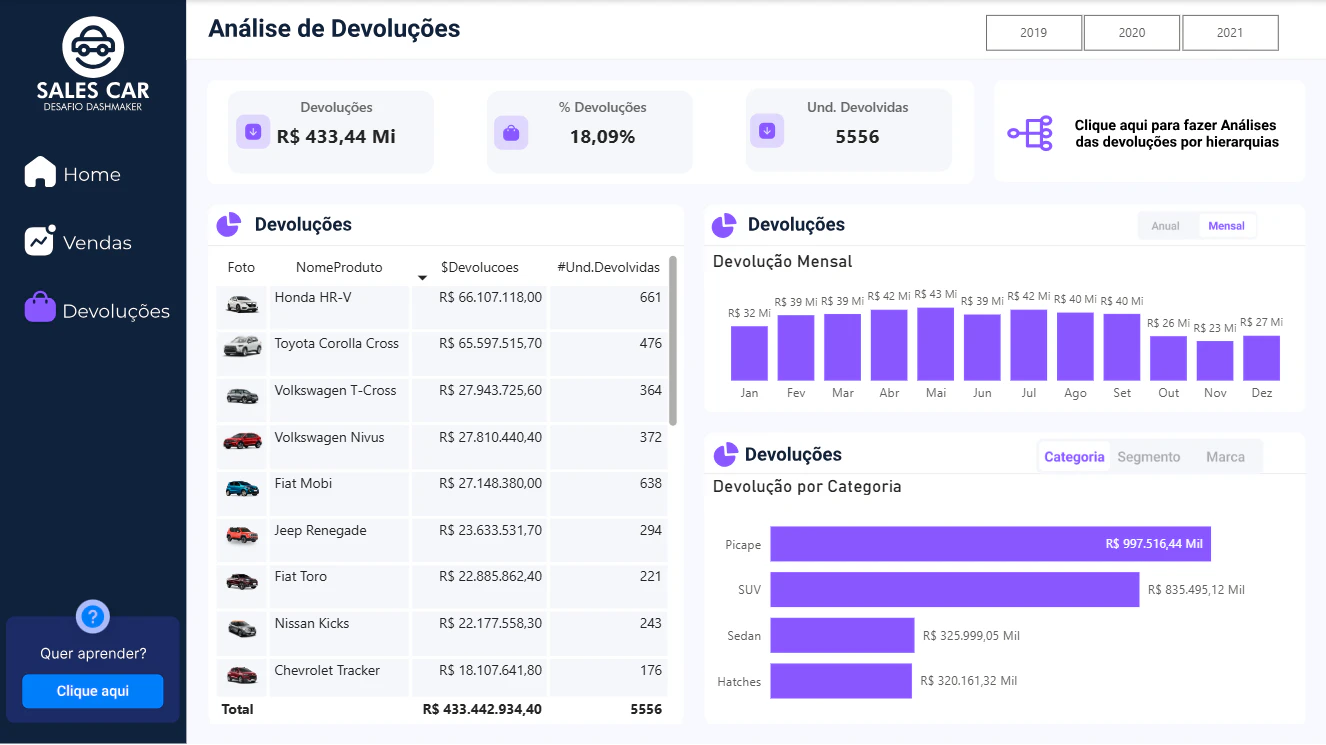Click pie icon beside Devoluções table title

point(228,225)
